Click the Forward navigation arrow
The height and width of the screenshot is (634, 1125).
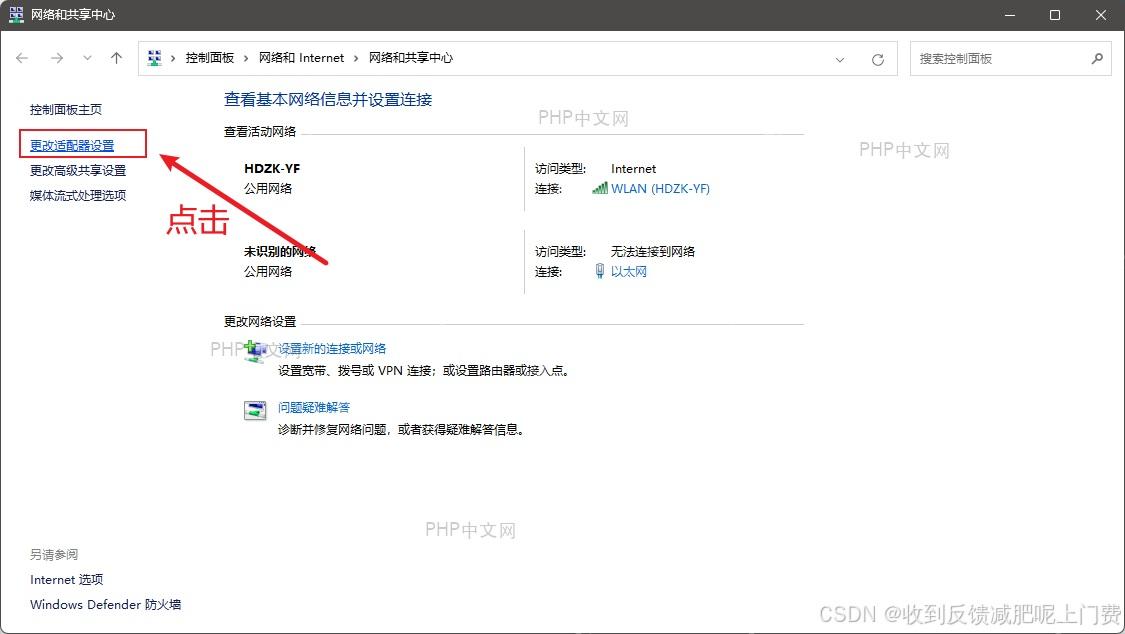coord(57,58)
